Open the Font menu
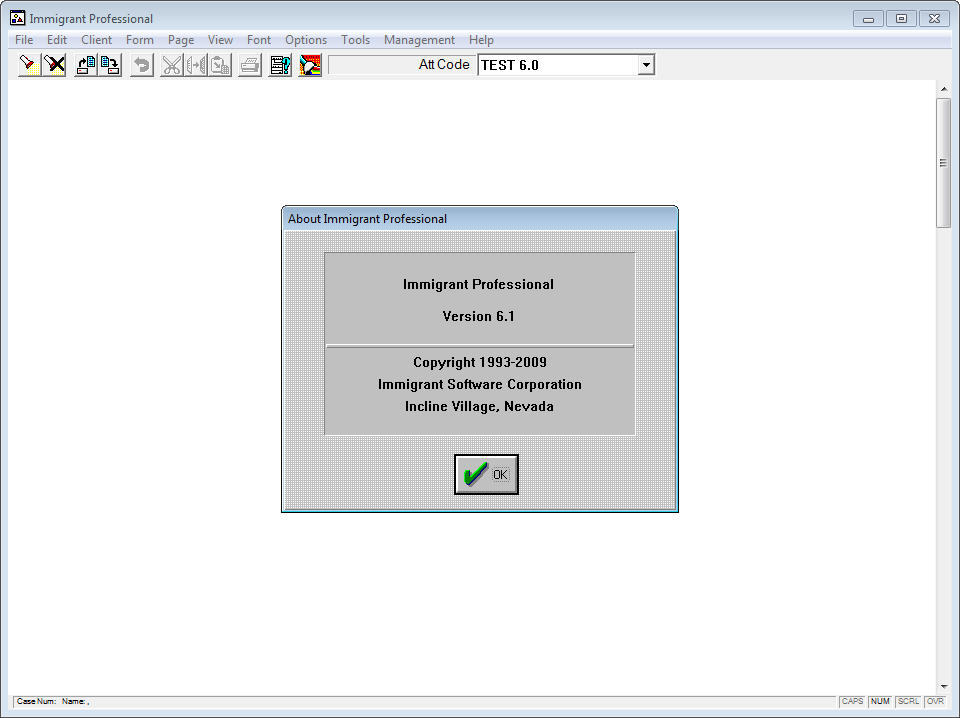Screen dimensions: 960x718 pos(258,40)
